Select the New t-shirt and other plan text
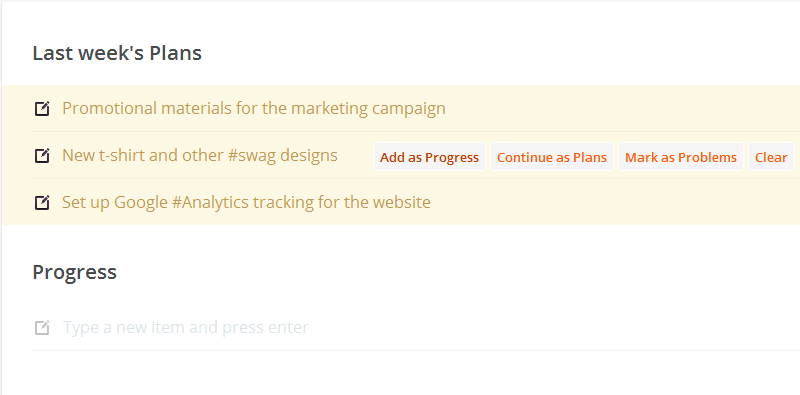Viewport: 800px width, 395px height. coord(200,155)
